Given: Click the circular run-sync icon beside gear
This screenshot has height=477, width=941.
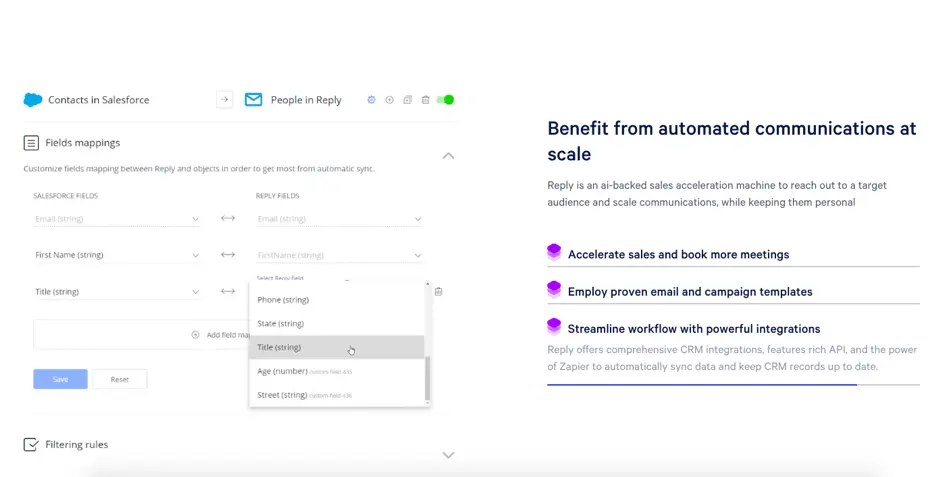Looking at the screenshot, I should 389,100.
